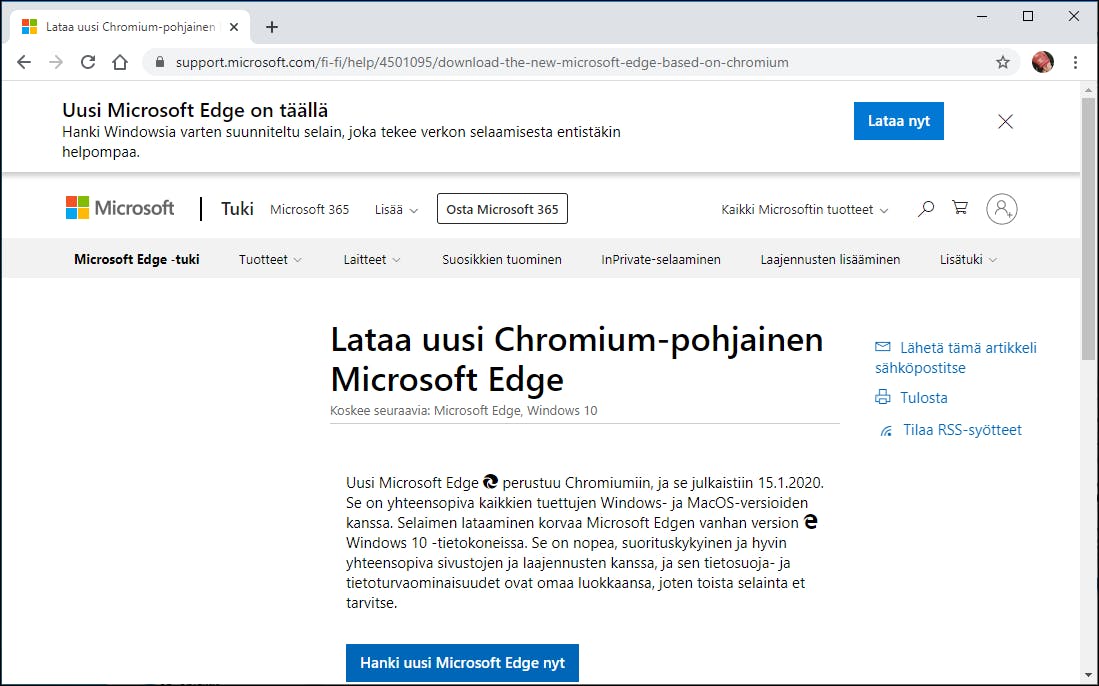Open Suosikkien tuominen menu item
This screenshot has height=686, width=1099.
pyautogui.click(x=502, y=259)
